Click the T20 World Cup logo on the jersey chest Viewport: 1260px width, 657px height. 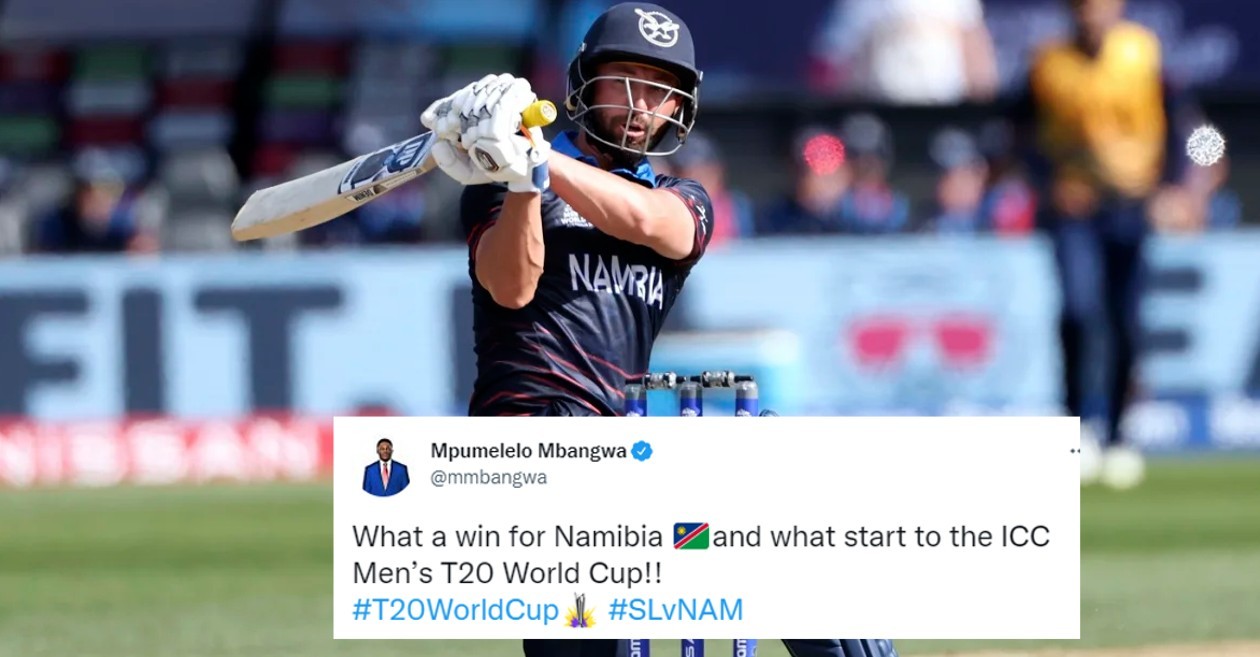coord(576,214)
